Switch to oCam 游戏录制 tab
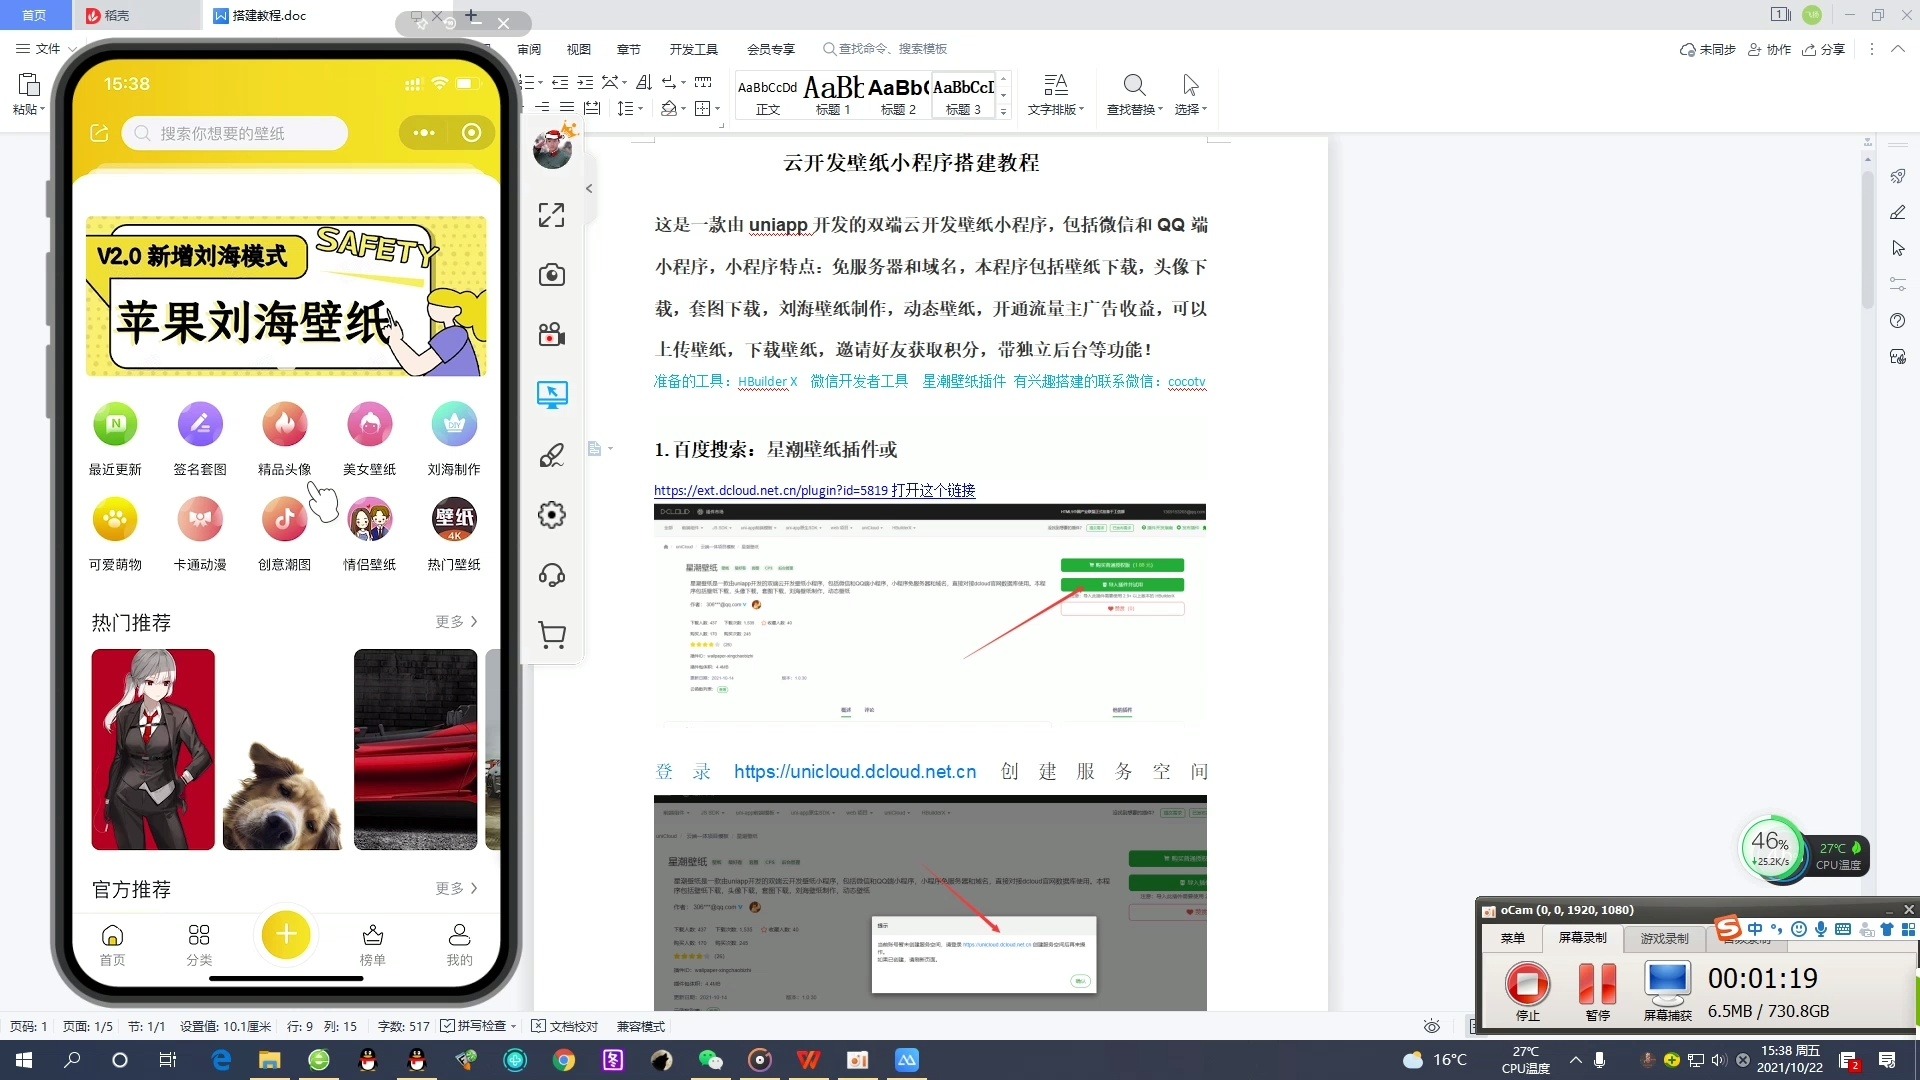1920x1080 pixels. [x=1664, y=938]
